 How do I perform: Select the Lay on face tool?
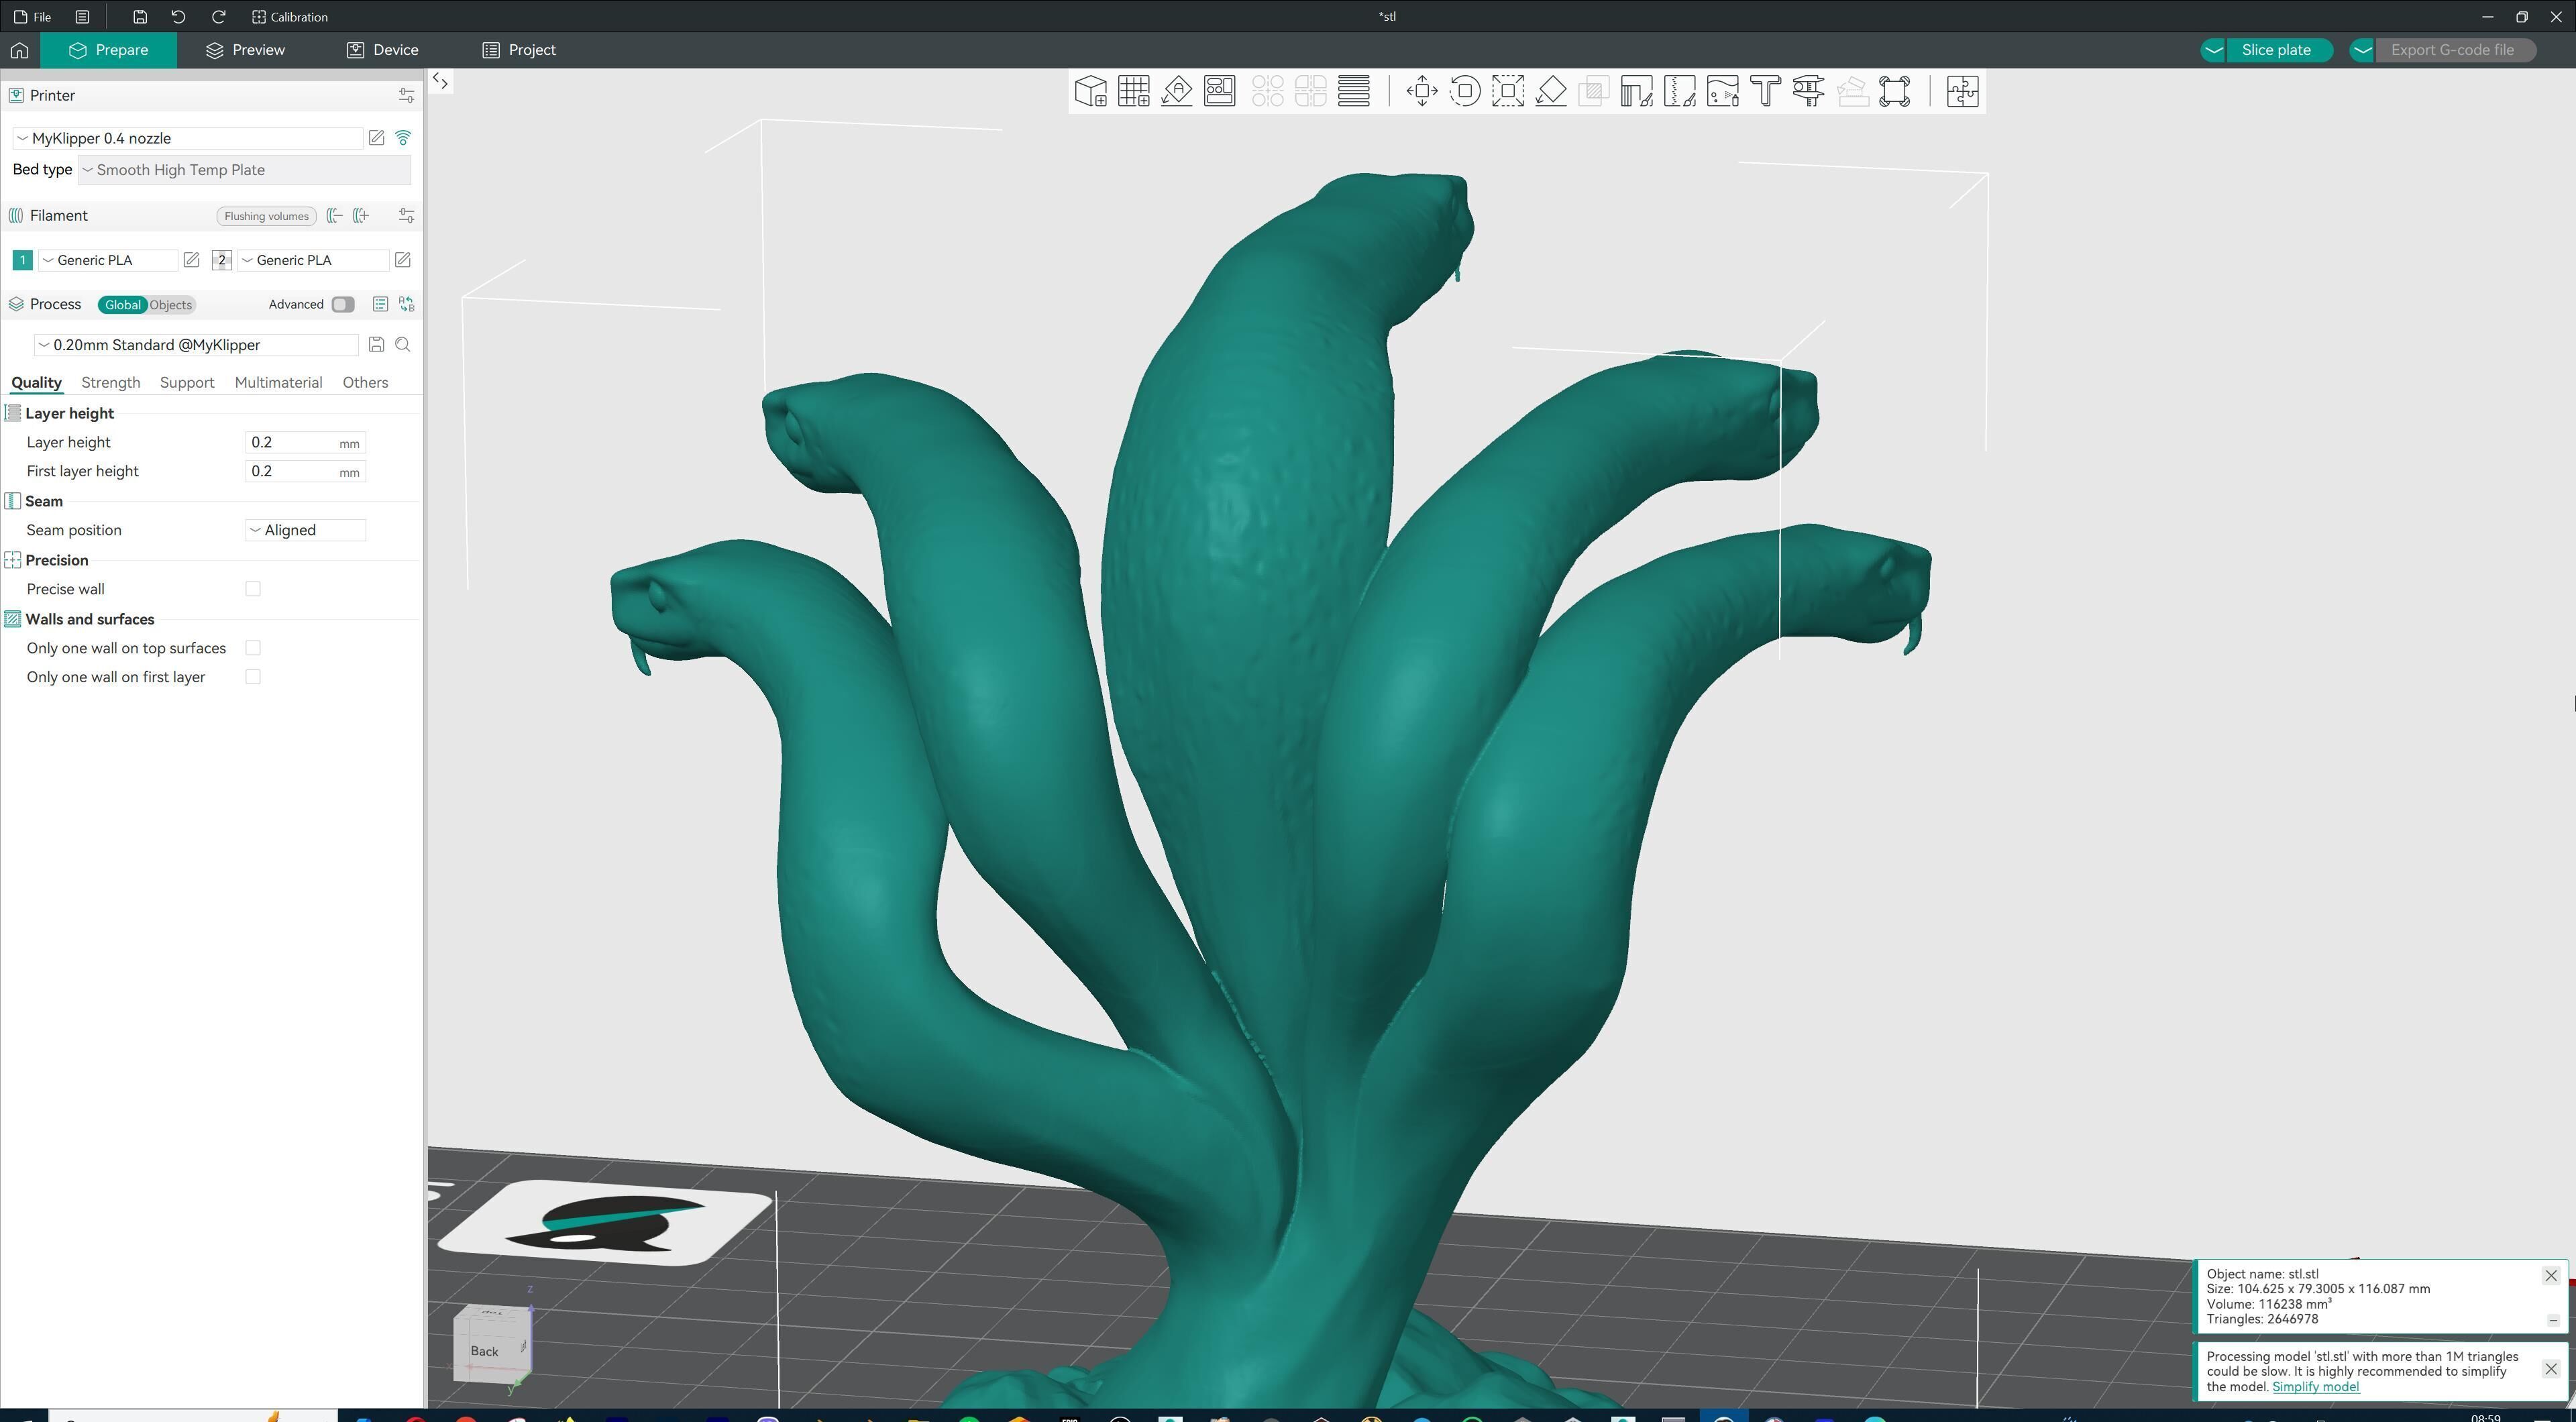coord(1550,91)
